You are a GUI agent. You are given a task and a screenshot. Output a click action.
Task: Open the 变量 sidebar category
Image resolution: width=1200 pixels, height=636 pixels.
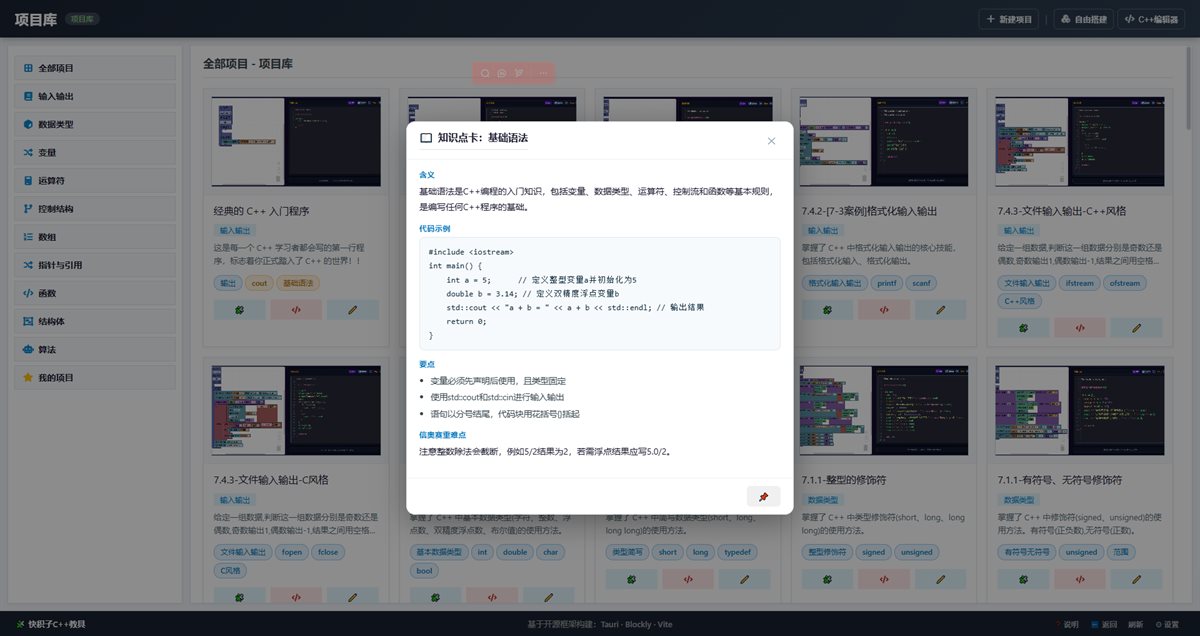(95, 152)
